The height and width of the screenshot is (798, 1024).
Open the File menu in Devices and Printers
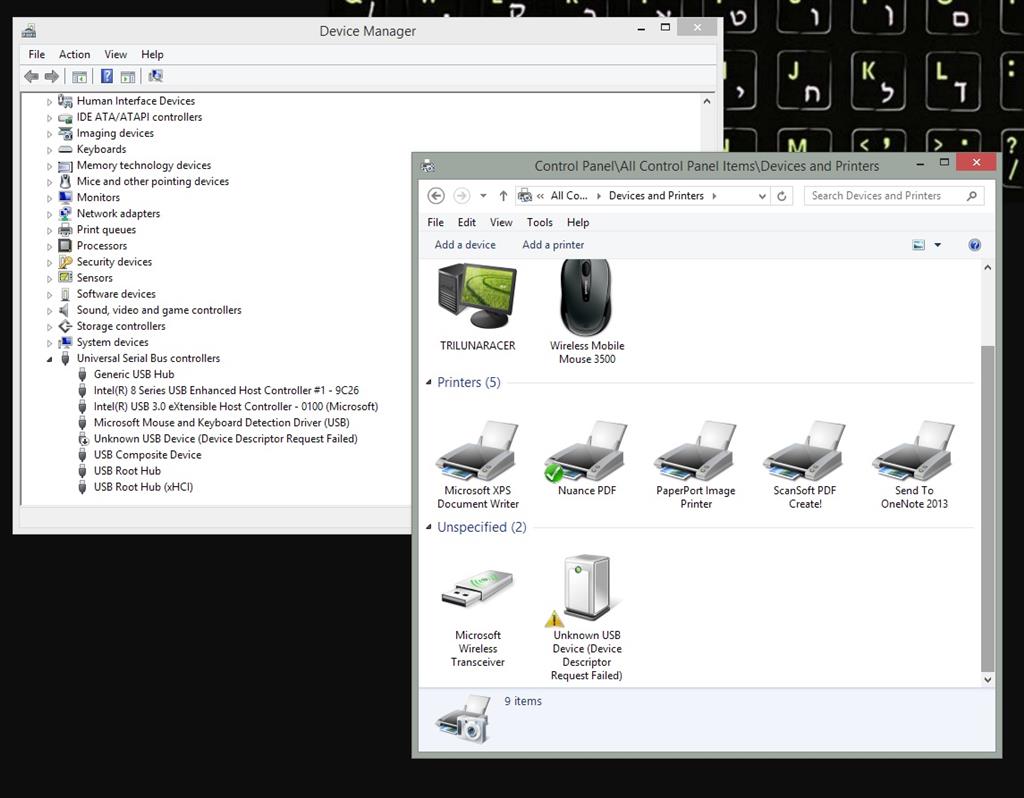pyautogui.click(x=436, y=223)
